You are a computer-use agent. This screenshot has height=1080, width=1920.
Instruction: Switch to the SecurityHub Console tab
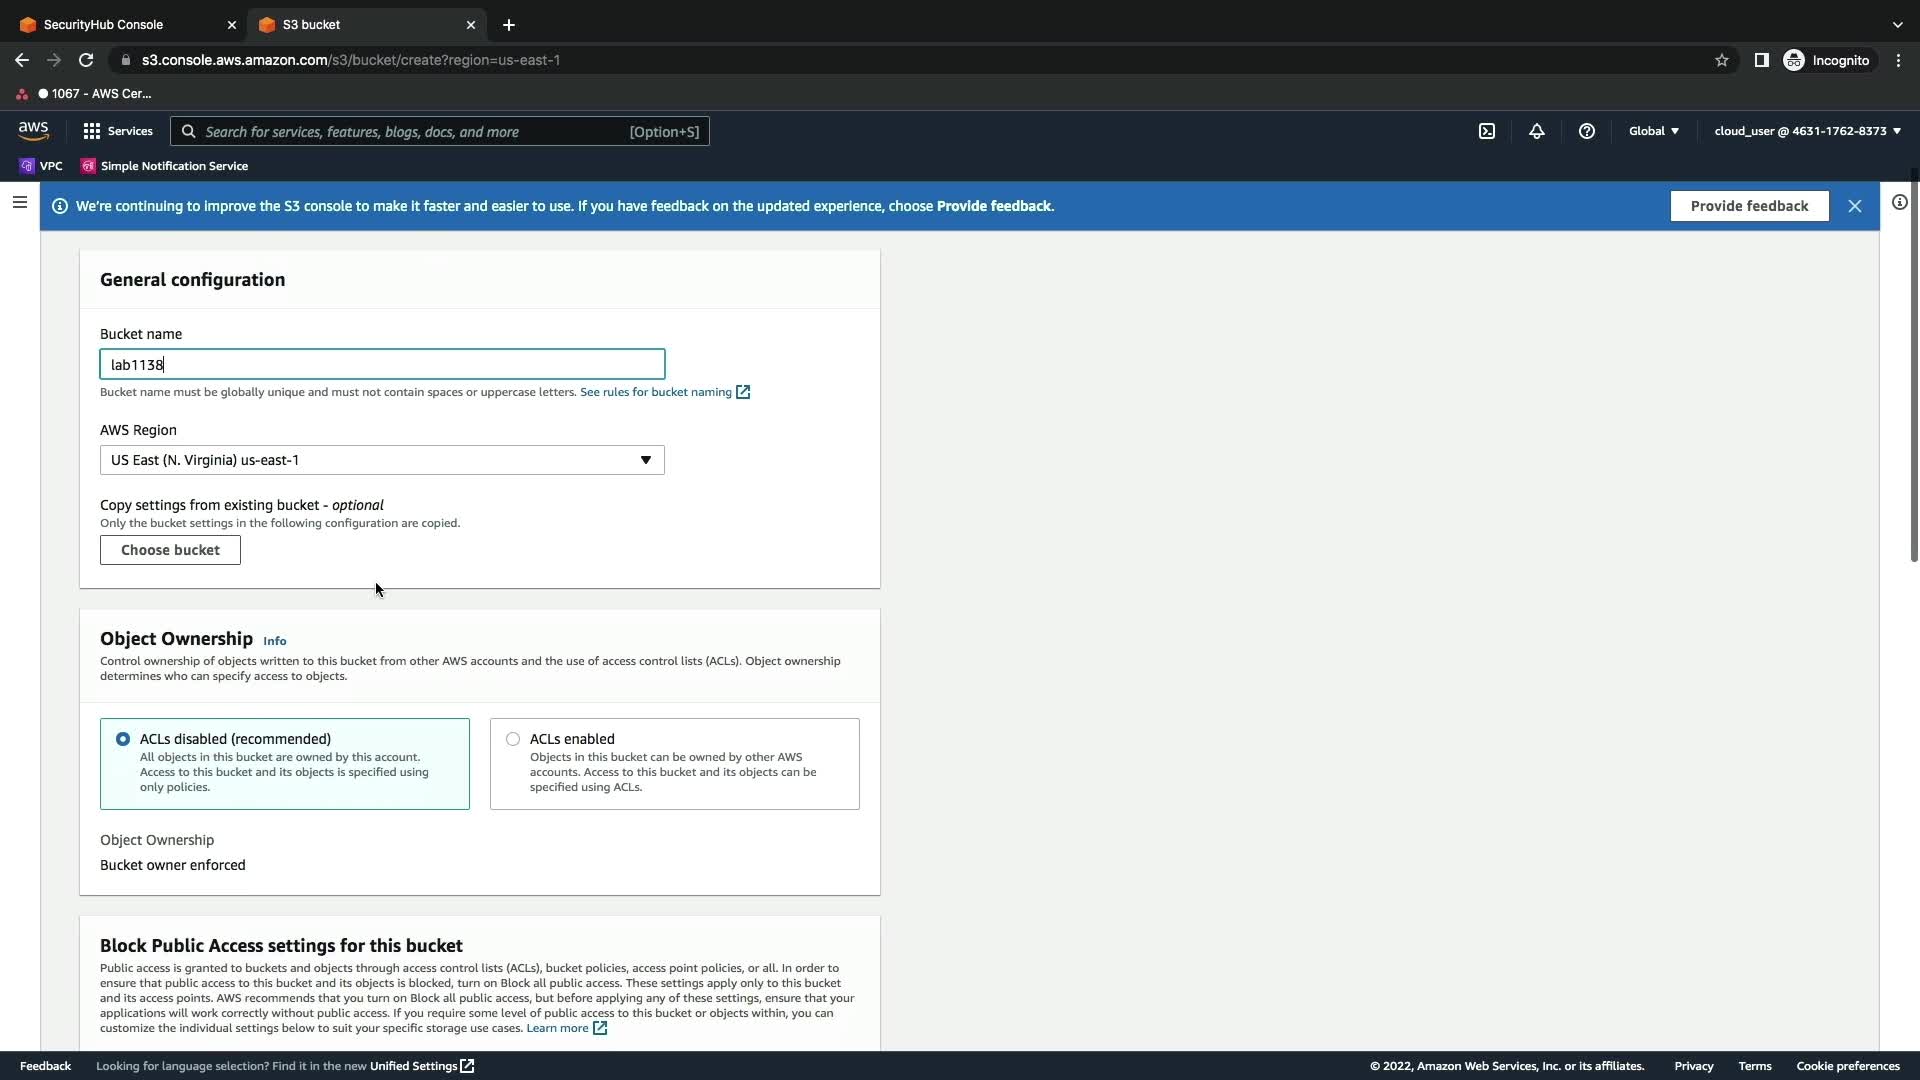pos(104,24)
